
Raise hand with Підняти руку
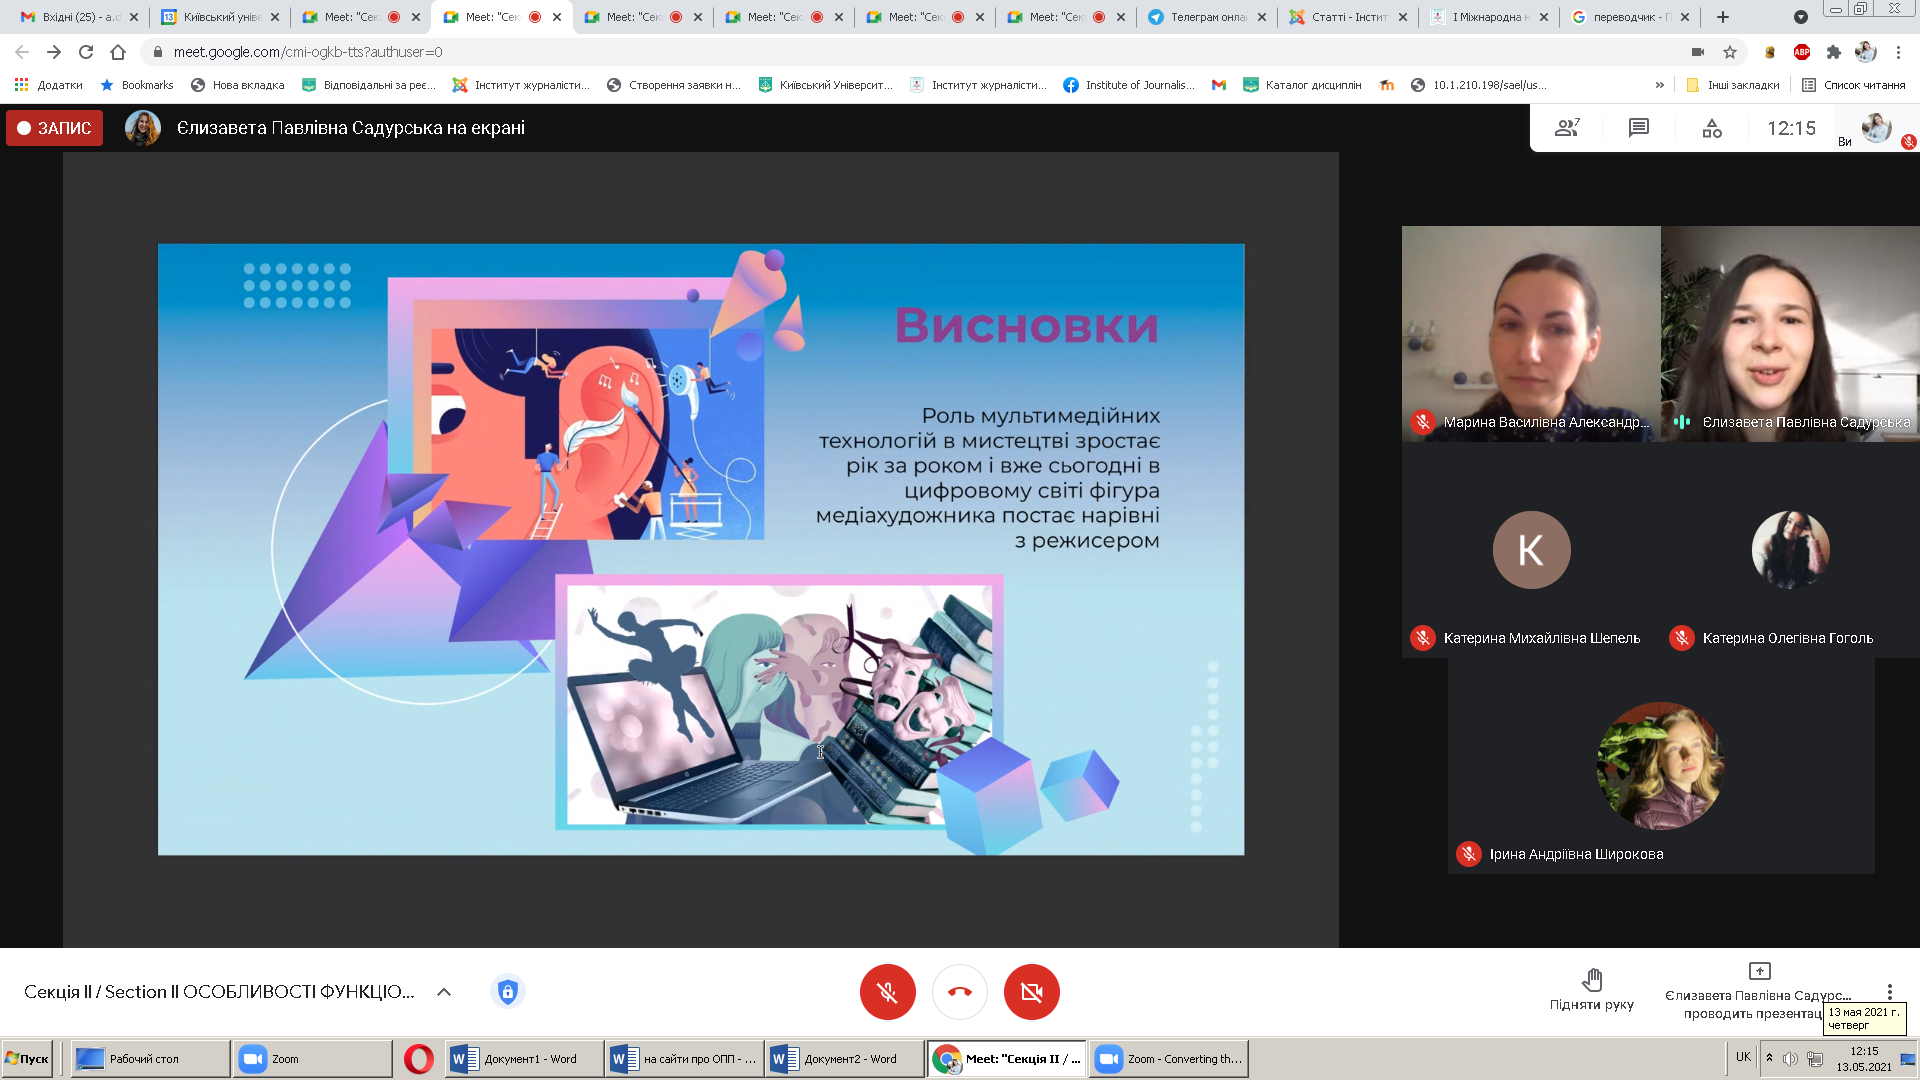(1592, 990)
